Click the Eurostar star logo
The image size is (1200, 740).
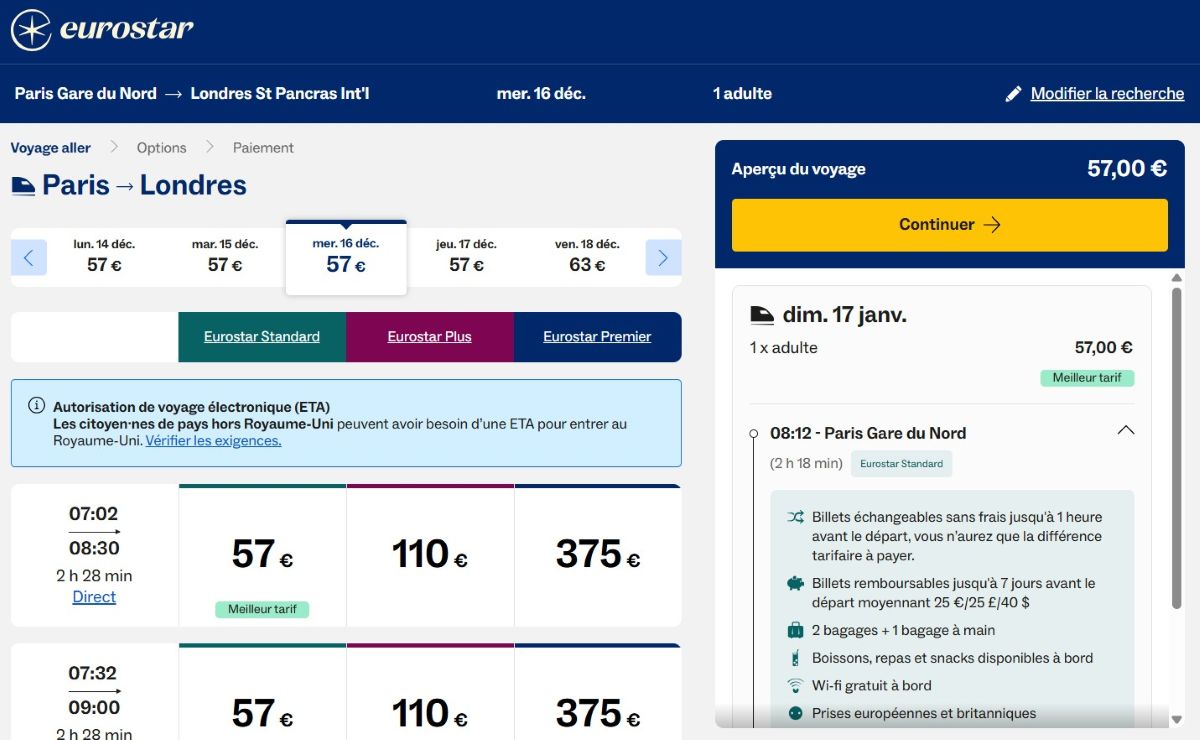pyautogui.click(x=31, y=30)
